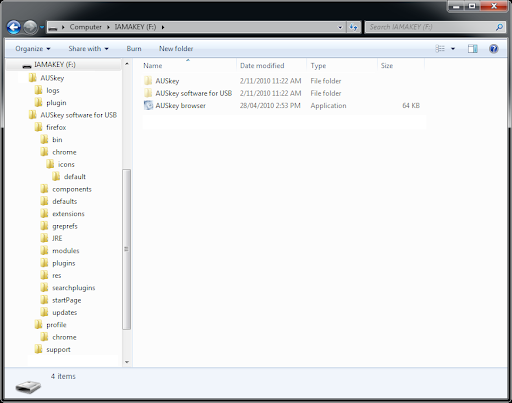Click the search magnifier icon

point(499,27)
